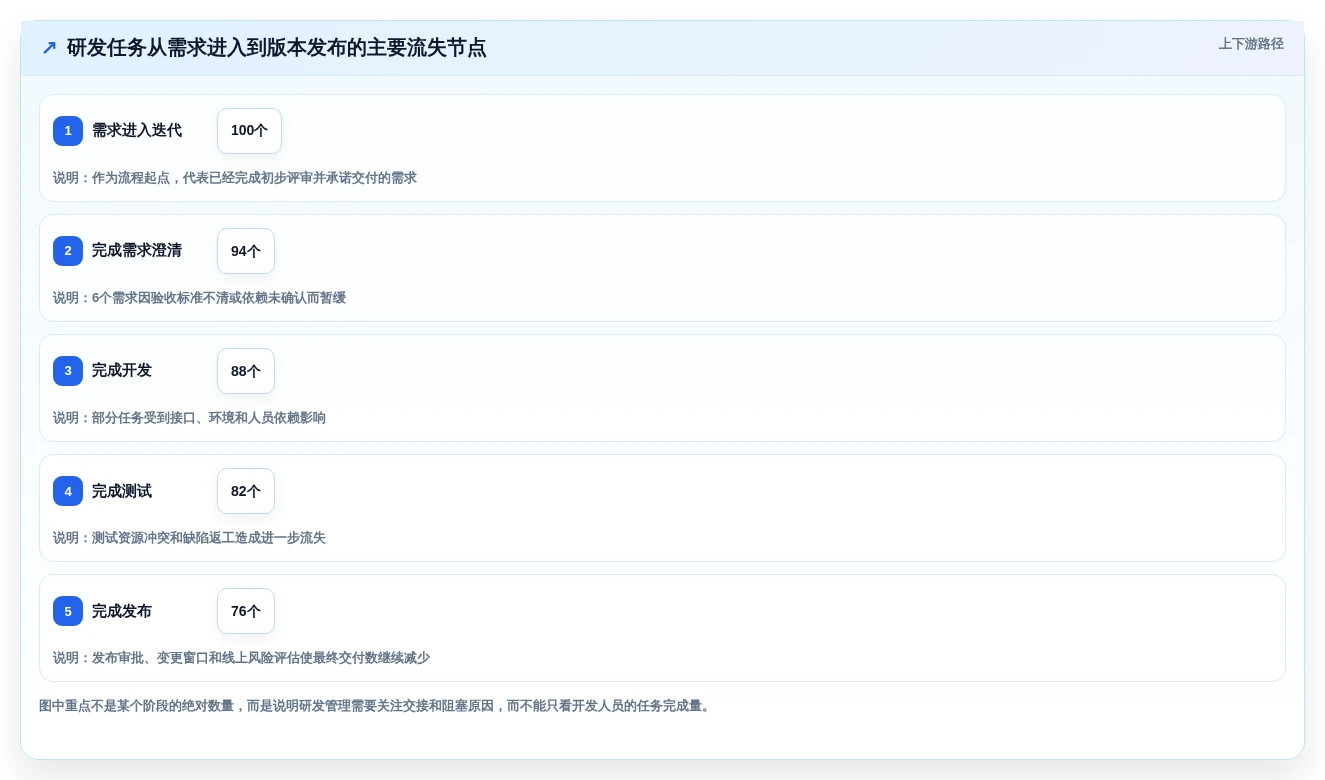The image size is (1325, 780).
Task: Click step number badge 5
Action: (68, 611)
